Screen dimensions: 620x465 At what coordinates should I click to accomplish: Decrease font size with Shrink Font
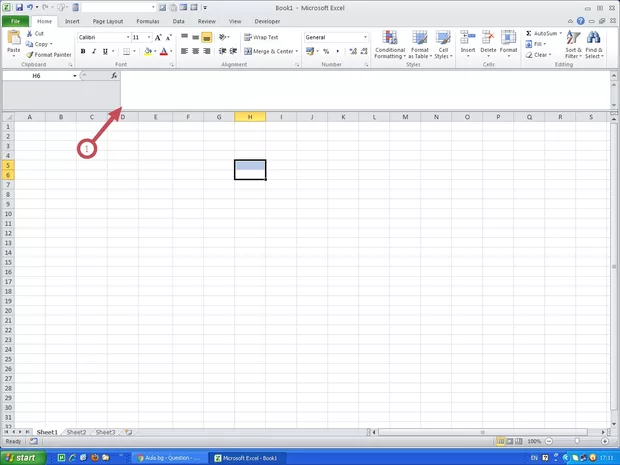point(168,38)
